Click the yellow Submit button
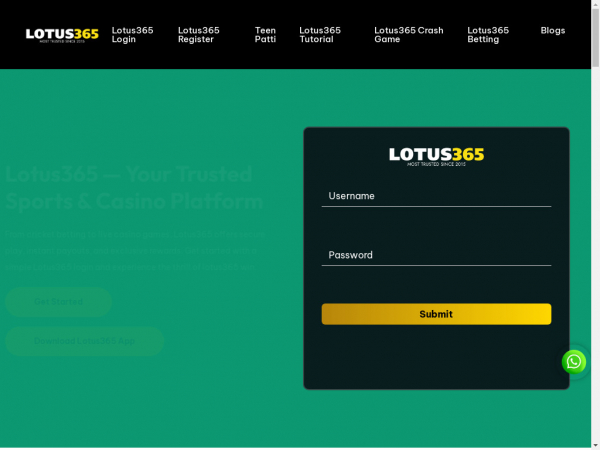This screenshot has height=450, width=600. point(436,314)
